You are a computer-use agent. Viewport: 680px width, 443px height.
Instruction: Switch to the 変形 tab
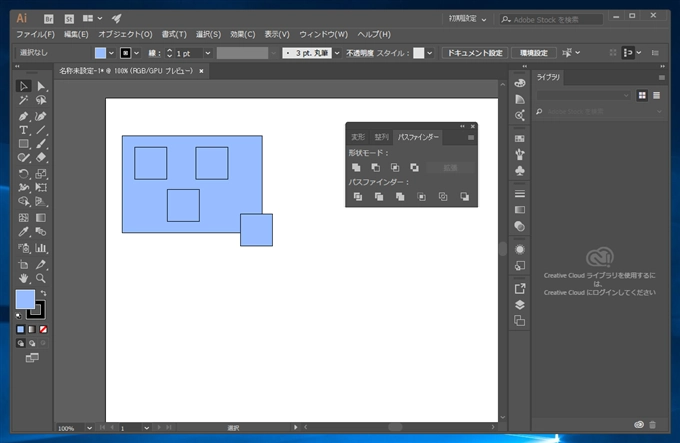pos(358,137)
